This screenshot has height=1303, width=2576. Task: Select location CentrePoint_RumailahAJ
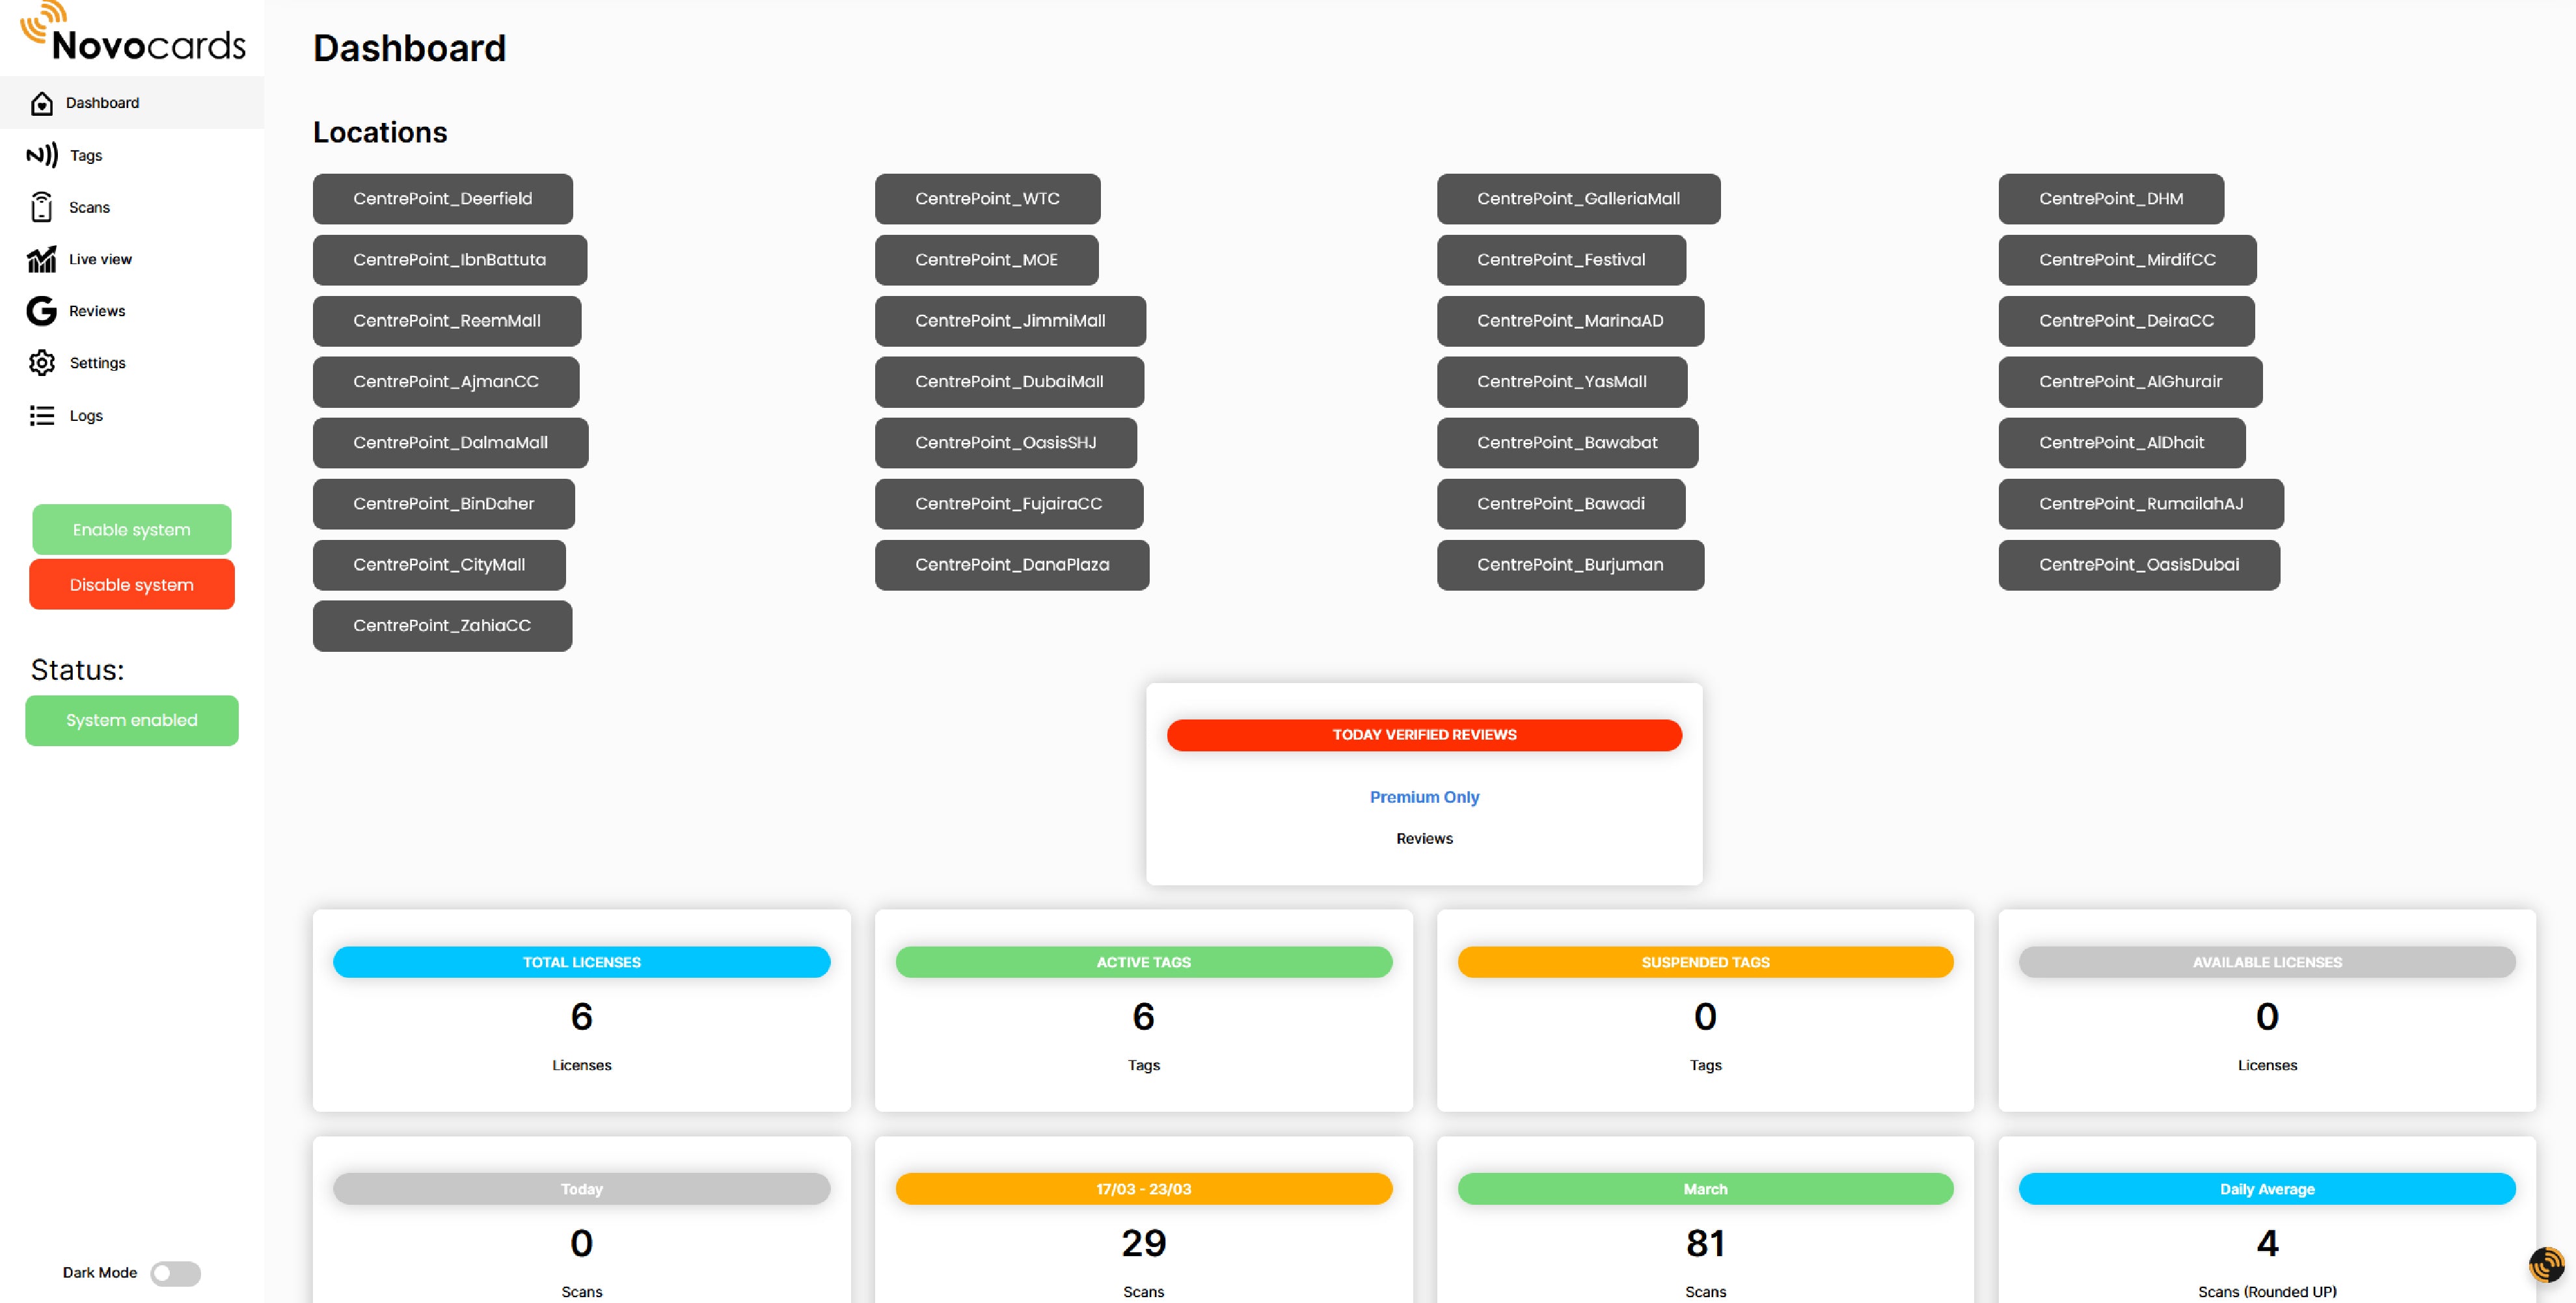tap(2141, 504)
